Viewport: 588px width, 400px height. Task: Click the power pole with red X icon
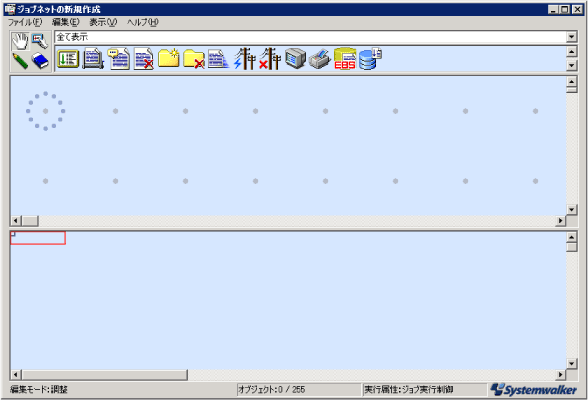pos(270,58)
